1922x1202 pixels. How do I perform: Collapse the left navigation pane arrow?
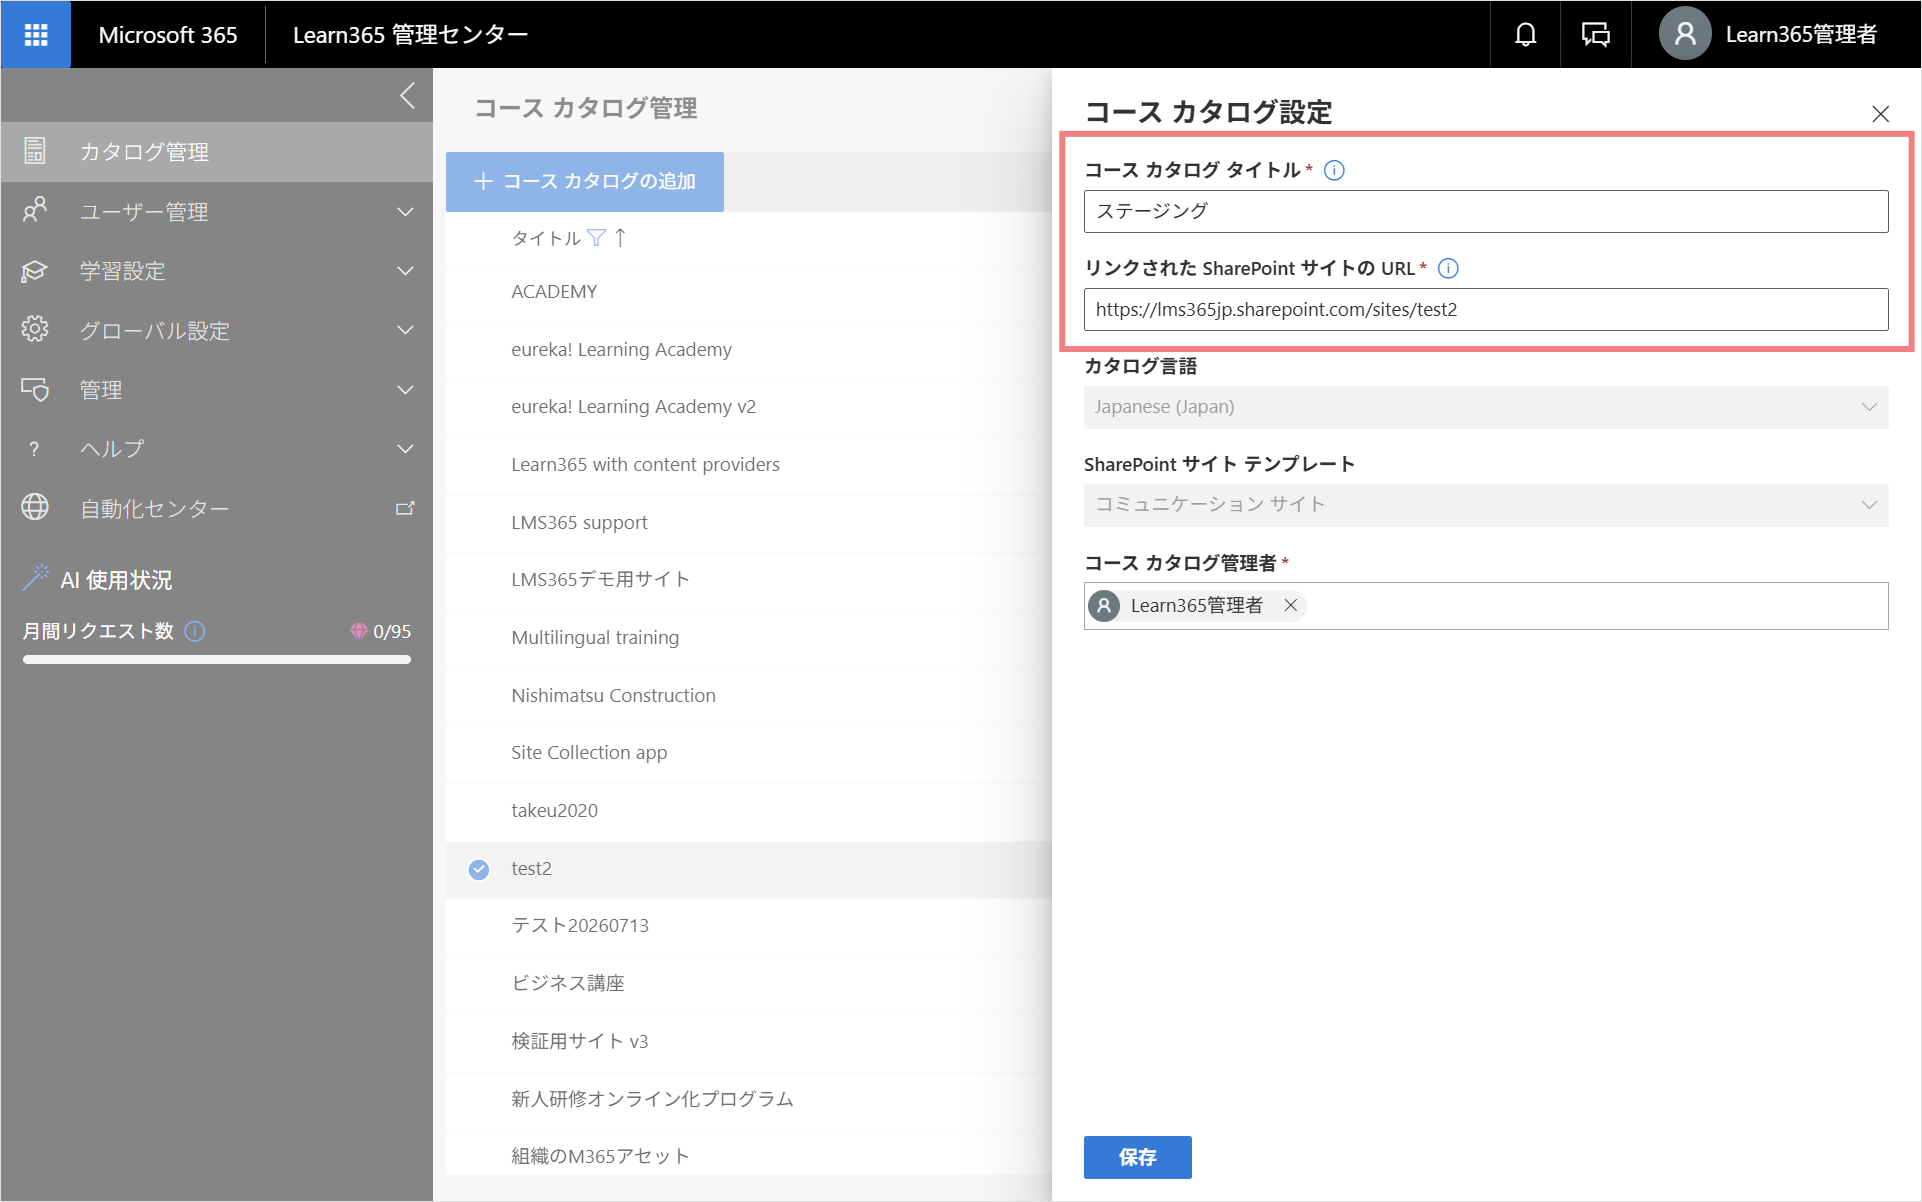point(407,96)
